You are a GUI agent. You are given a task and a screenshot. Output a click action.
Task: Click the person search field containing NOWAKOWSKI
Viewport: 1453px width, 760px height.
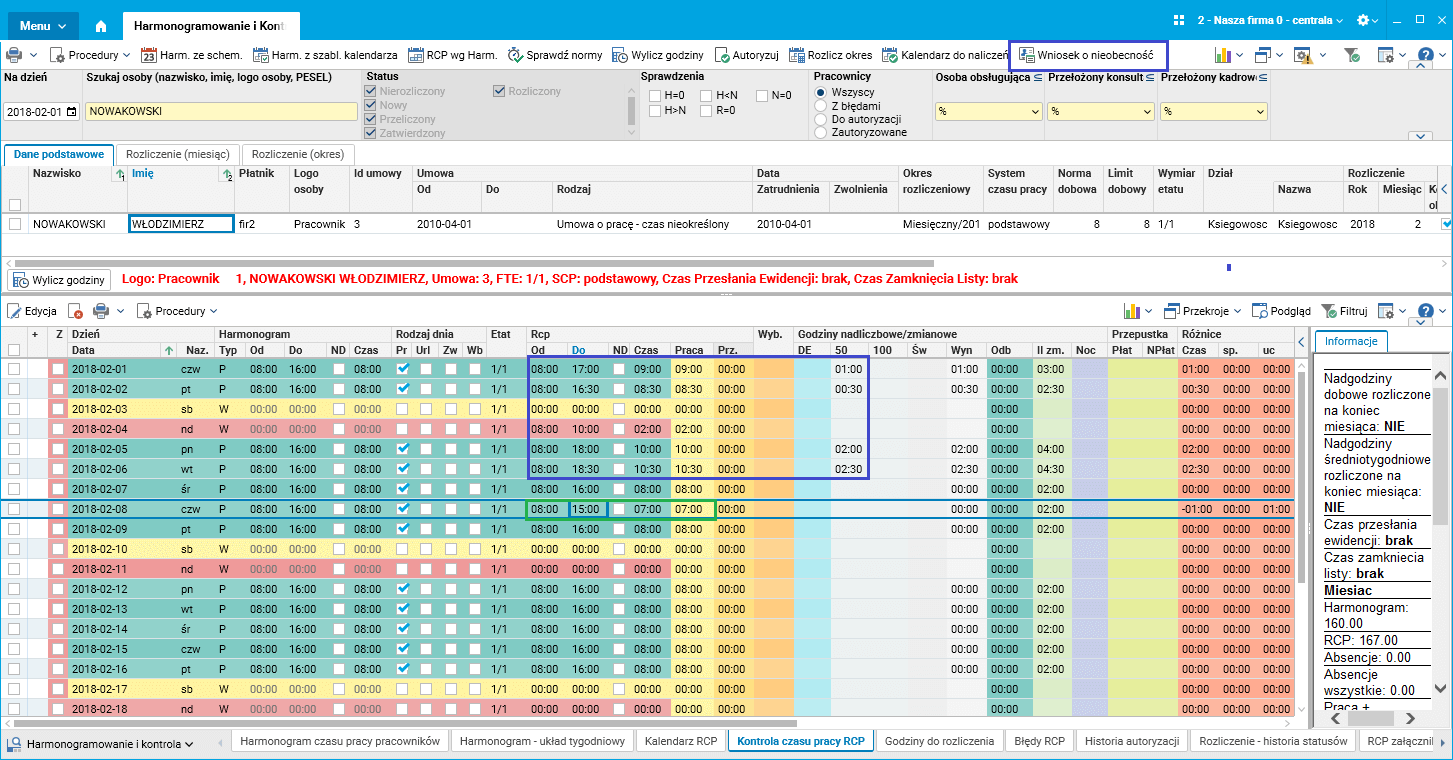click(x=220, y=111)
